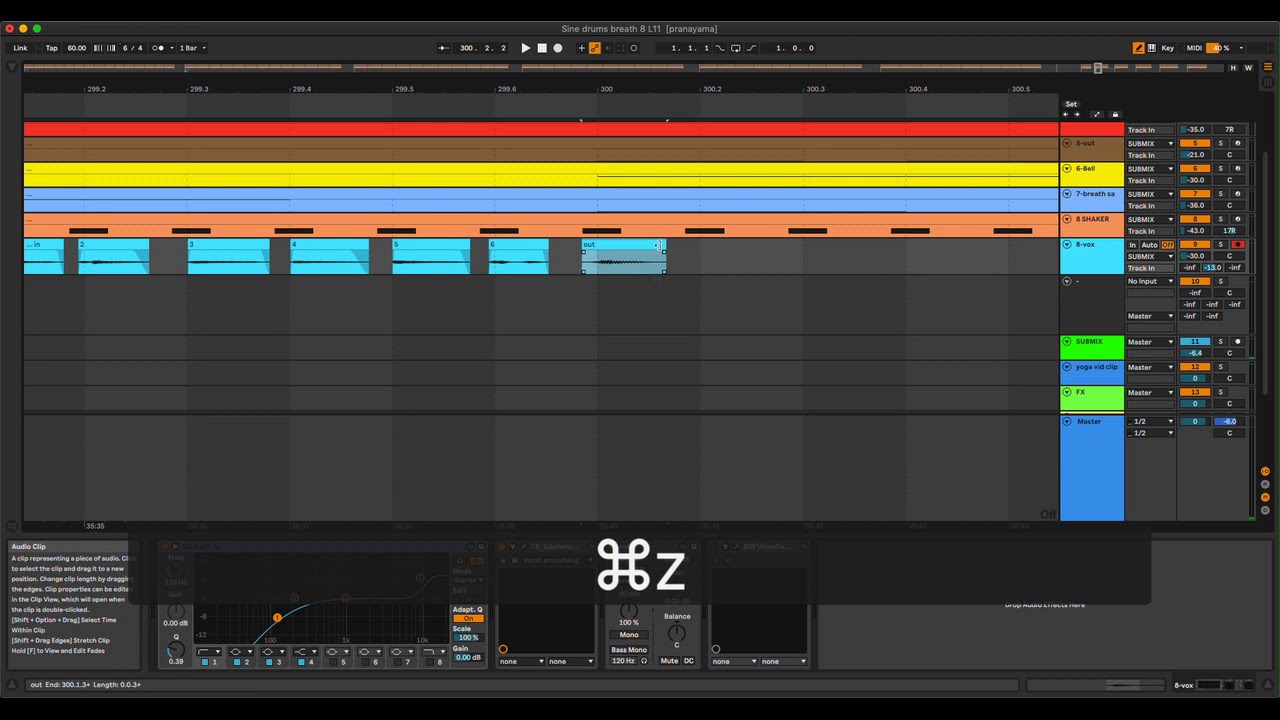Arm the SUBMIX track for recording
Image resolution: width=1280 pixels, height=720 pixels.
1238,342
